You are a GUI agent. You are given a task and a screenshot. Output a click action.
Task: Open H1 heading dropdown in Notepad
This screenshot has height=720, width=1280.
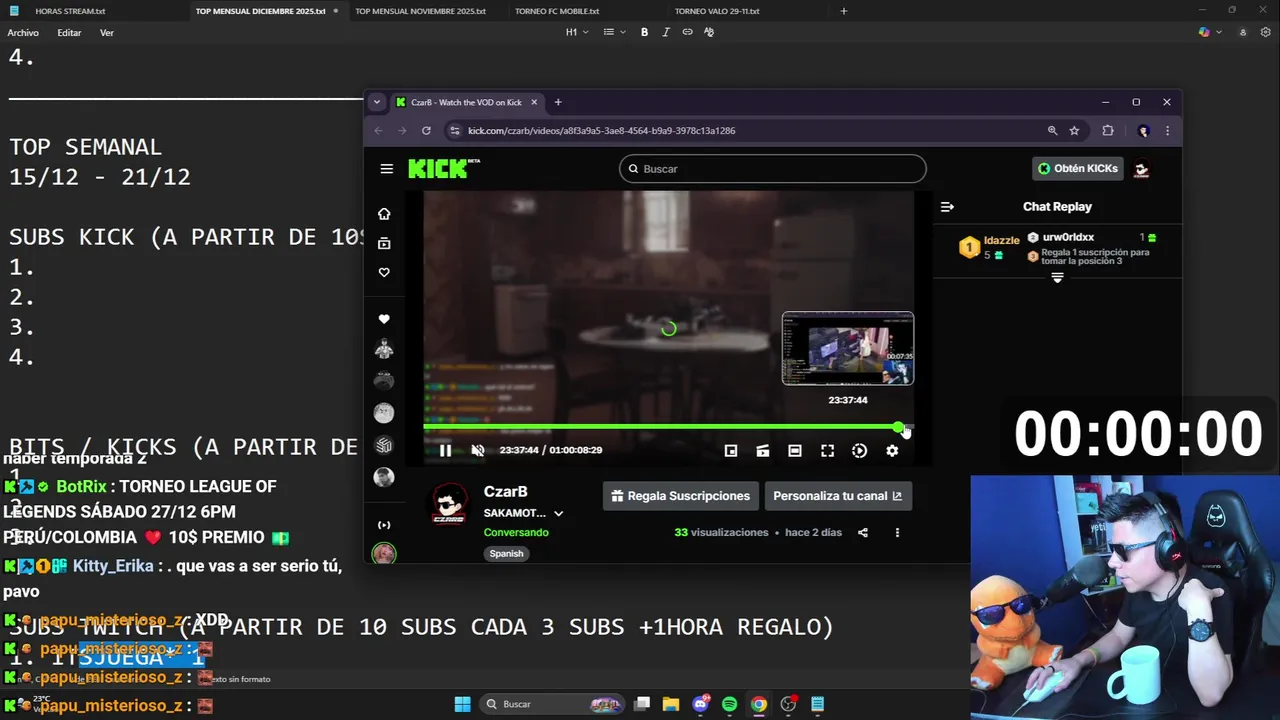pos(576,32)
